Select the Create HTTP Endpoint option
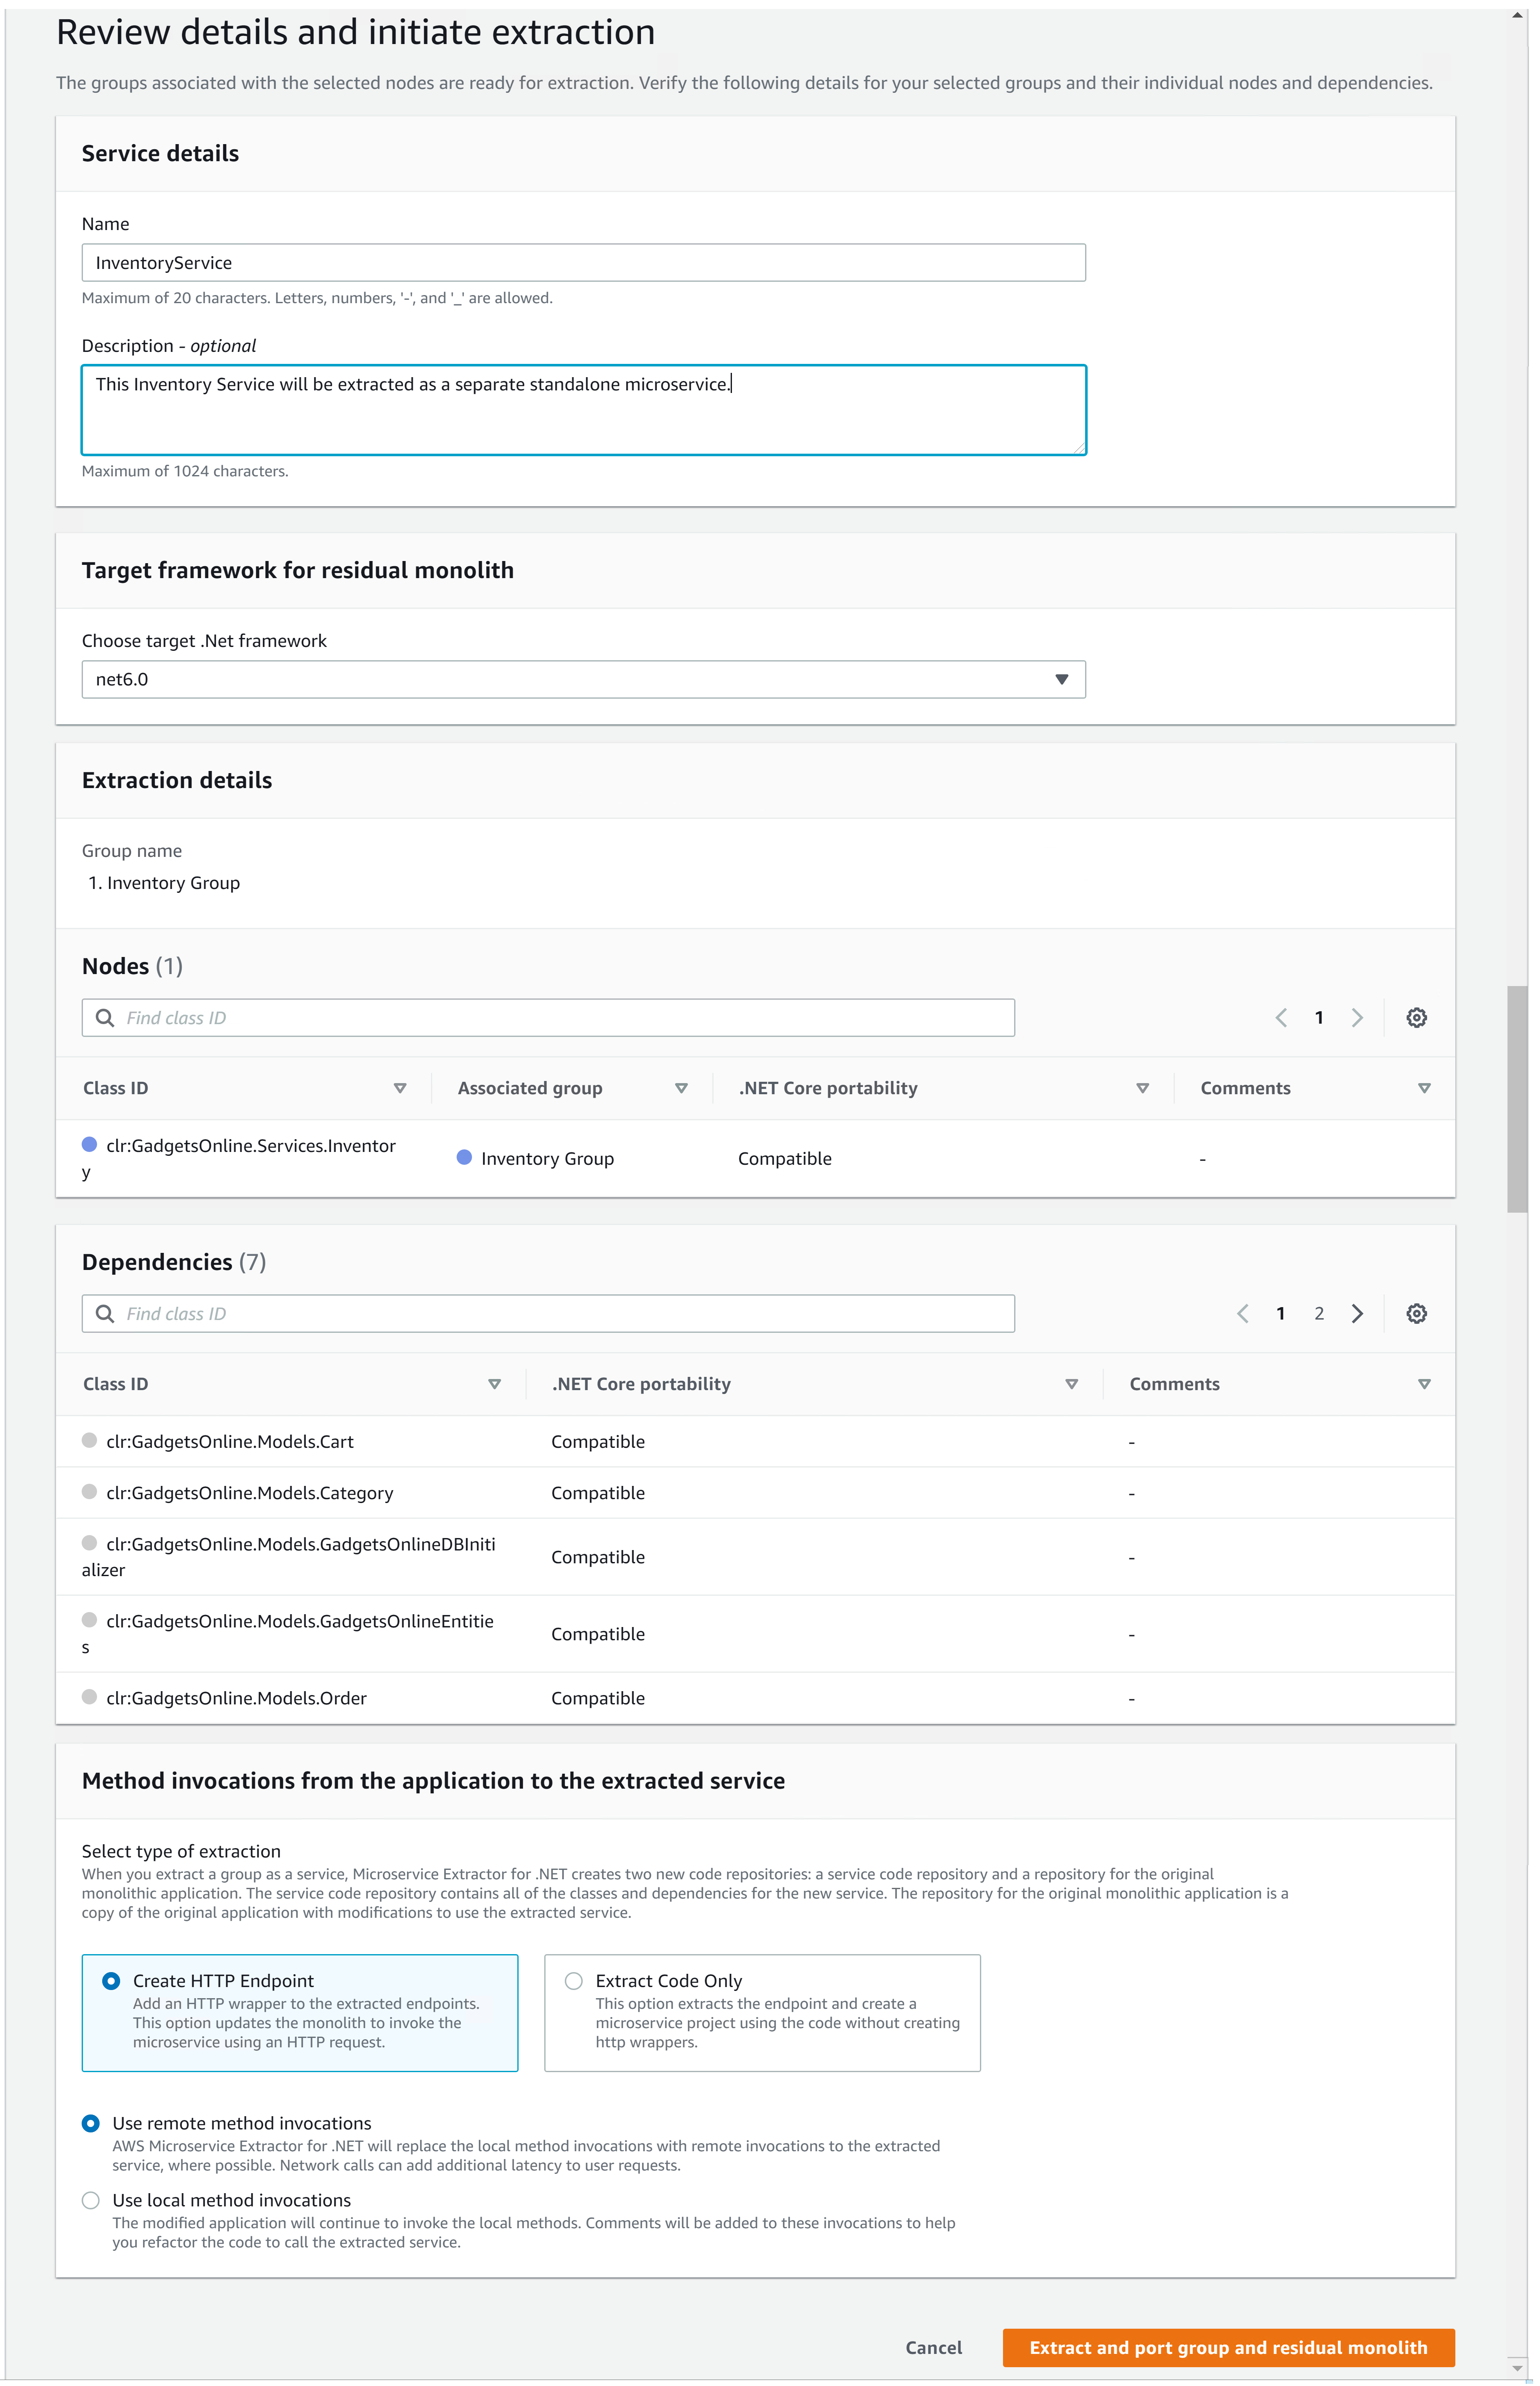 pos(111,1980)
